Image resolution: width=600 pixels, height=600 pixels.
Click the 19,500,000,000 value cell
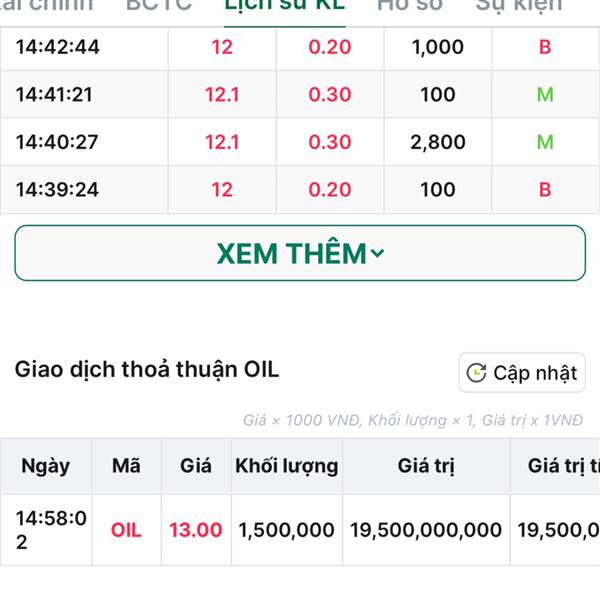coord(426,530)
